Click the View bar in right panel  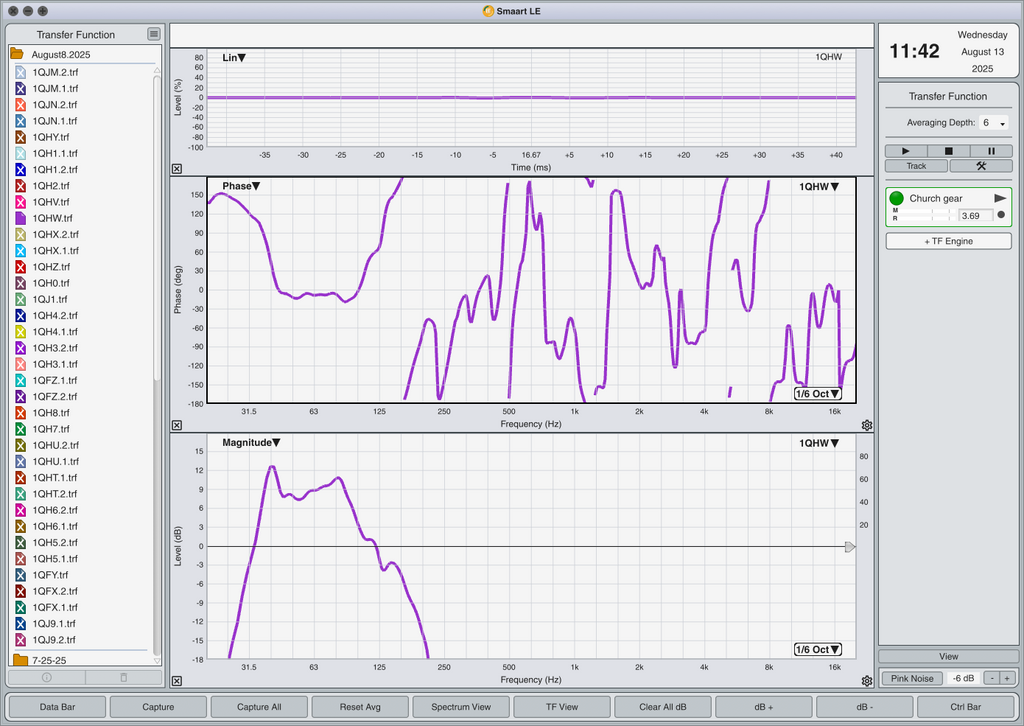948,656
